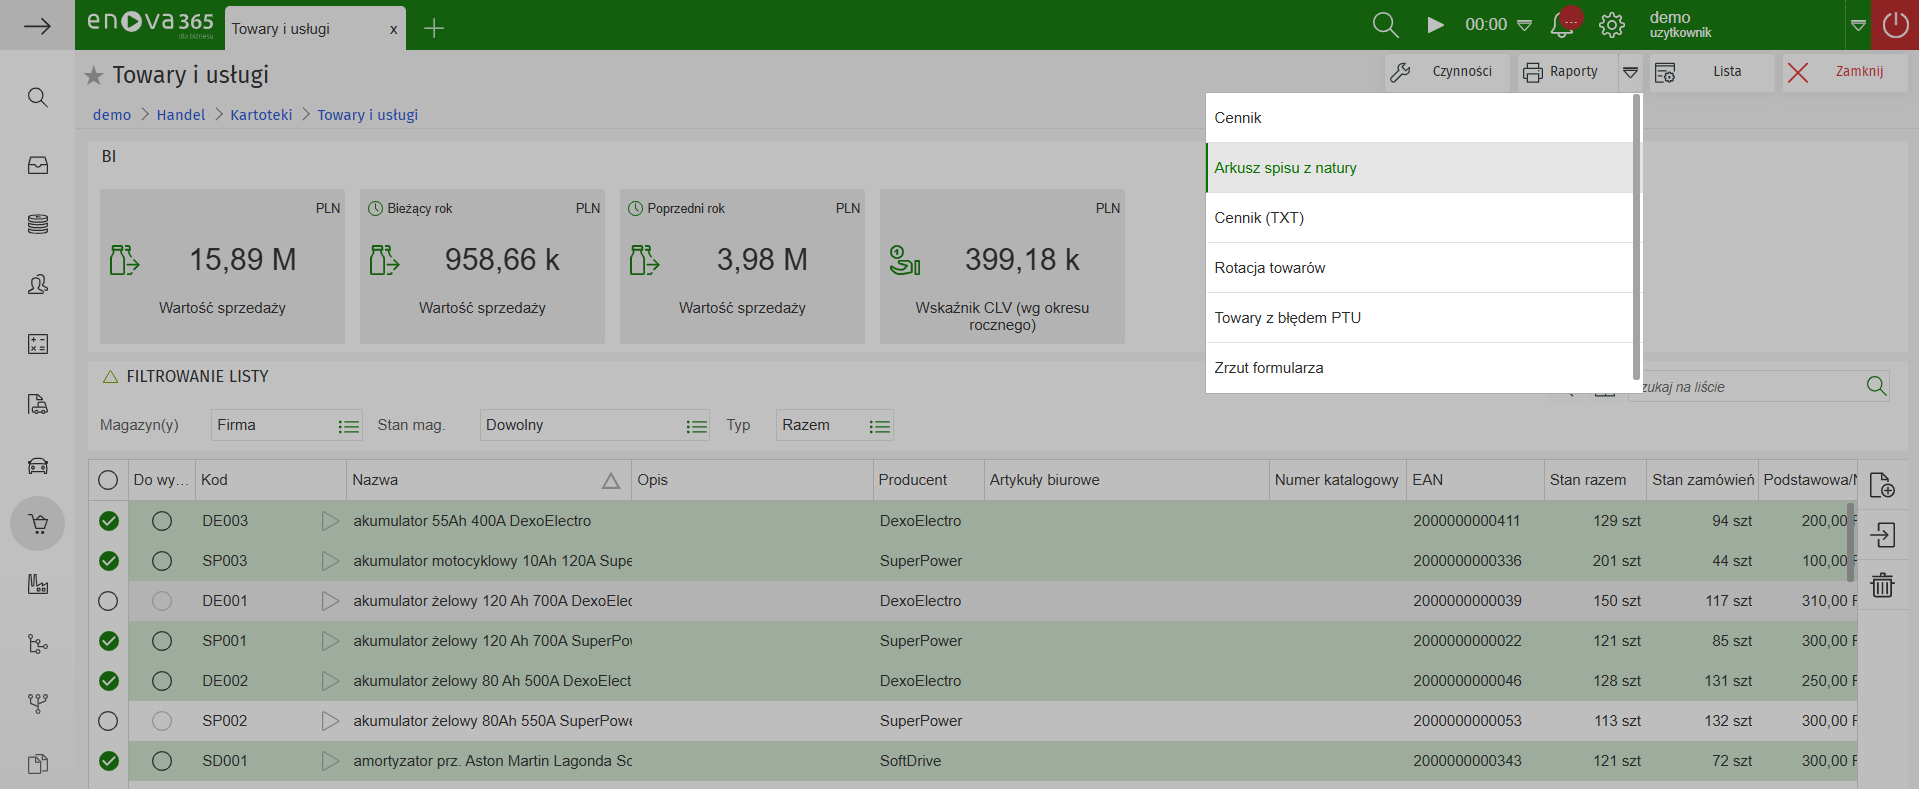Start the timer with play button
The height and width of the screenshot is (789, 1919).
pos(1435,25)
